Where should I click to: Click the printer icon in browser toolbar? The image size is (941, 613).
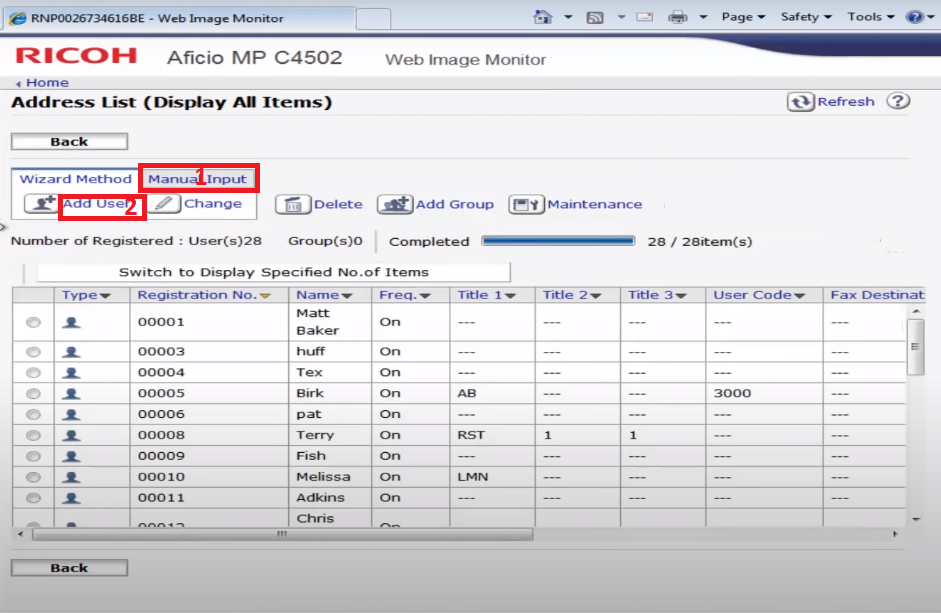tap(678, 17)
